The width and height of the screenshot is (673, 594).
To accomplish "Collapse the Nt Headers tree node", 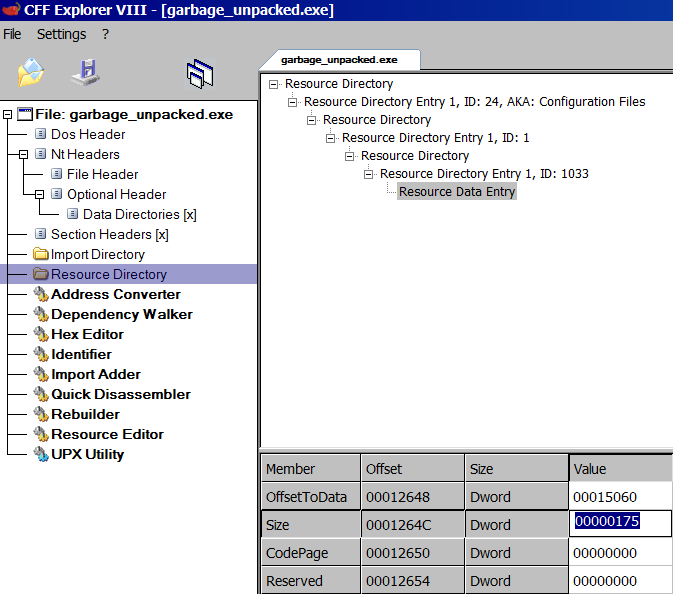I will pos(24,155).
